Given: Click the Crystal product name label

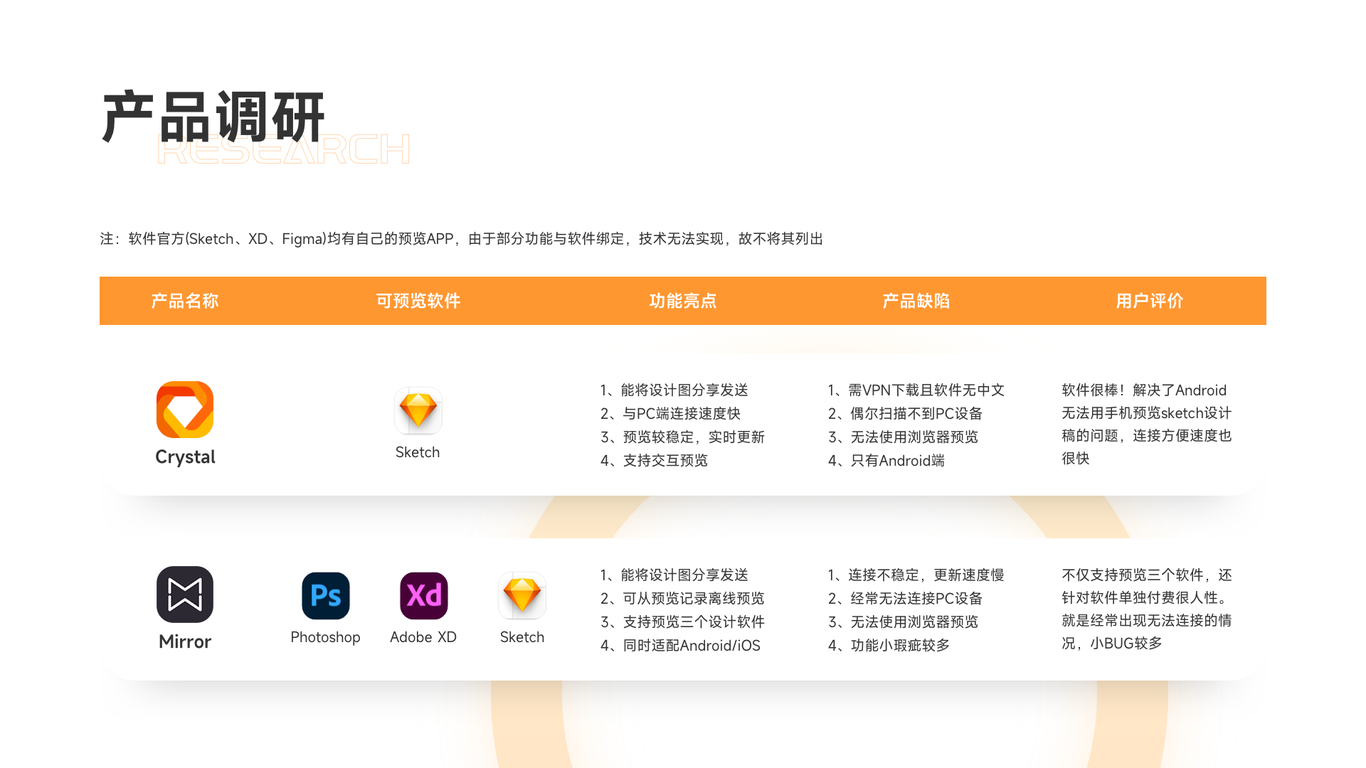Looking at the screenshot, I should pos(185,457).
